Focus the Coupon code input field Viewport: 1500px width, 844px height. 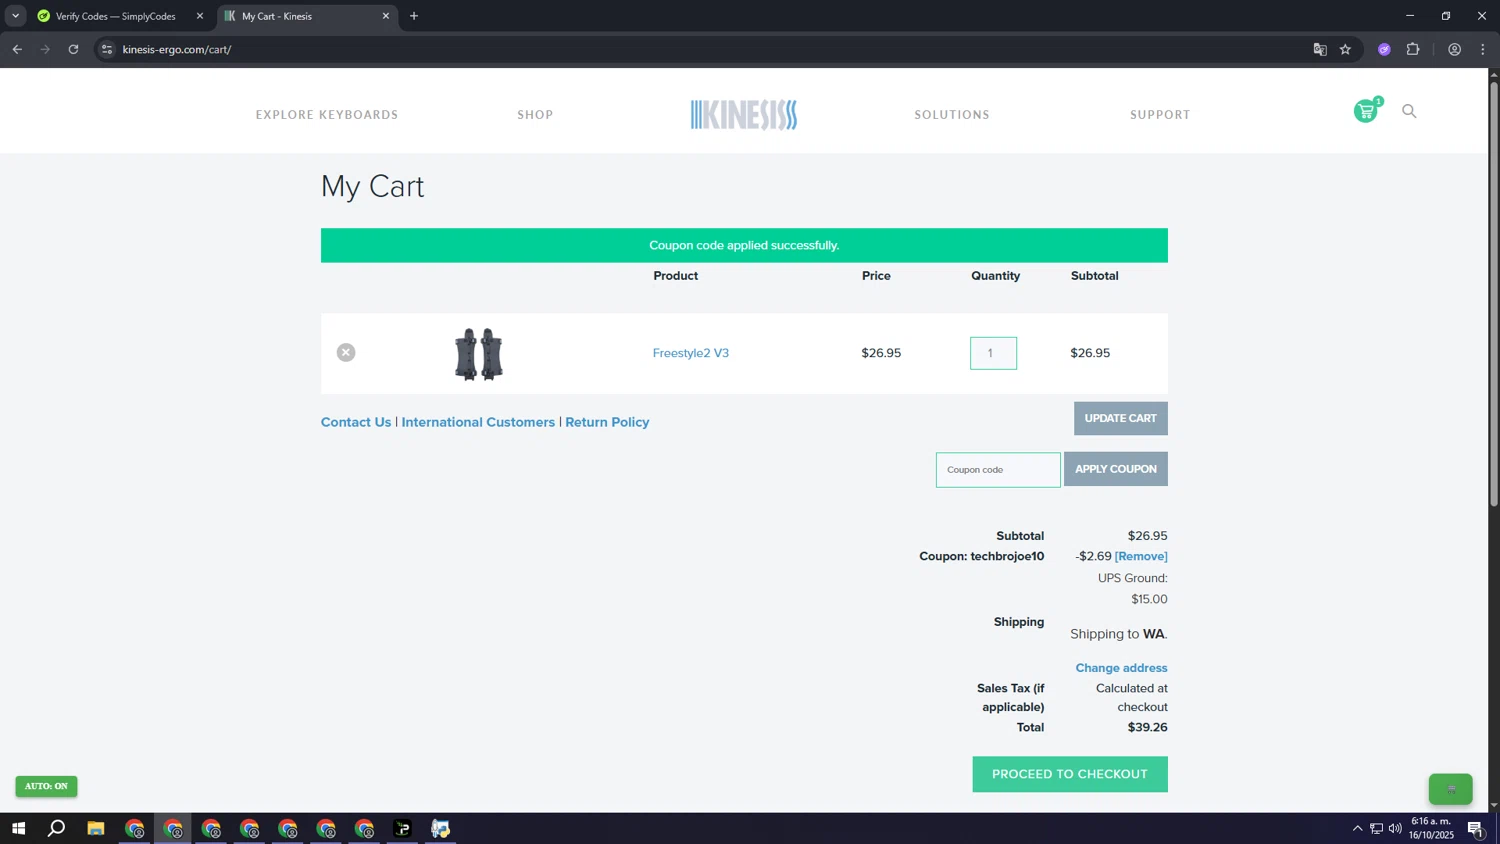tap(998, 469)
